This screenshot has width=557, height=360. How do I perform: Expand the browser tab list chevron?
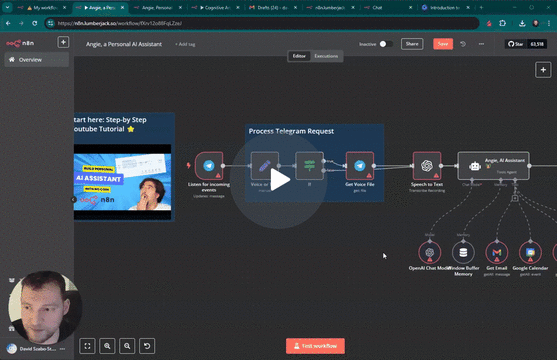(7, 7)
